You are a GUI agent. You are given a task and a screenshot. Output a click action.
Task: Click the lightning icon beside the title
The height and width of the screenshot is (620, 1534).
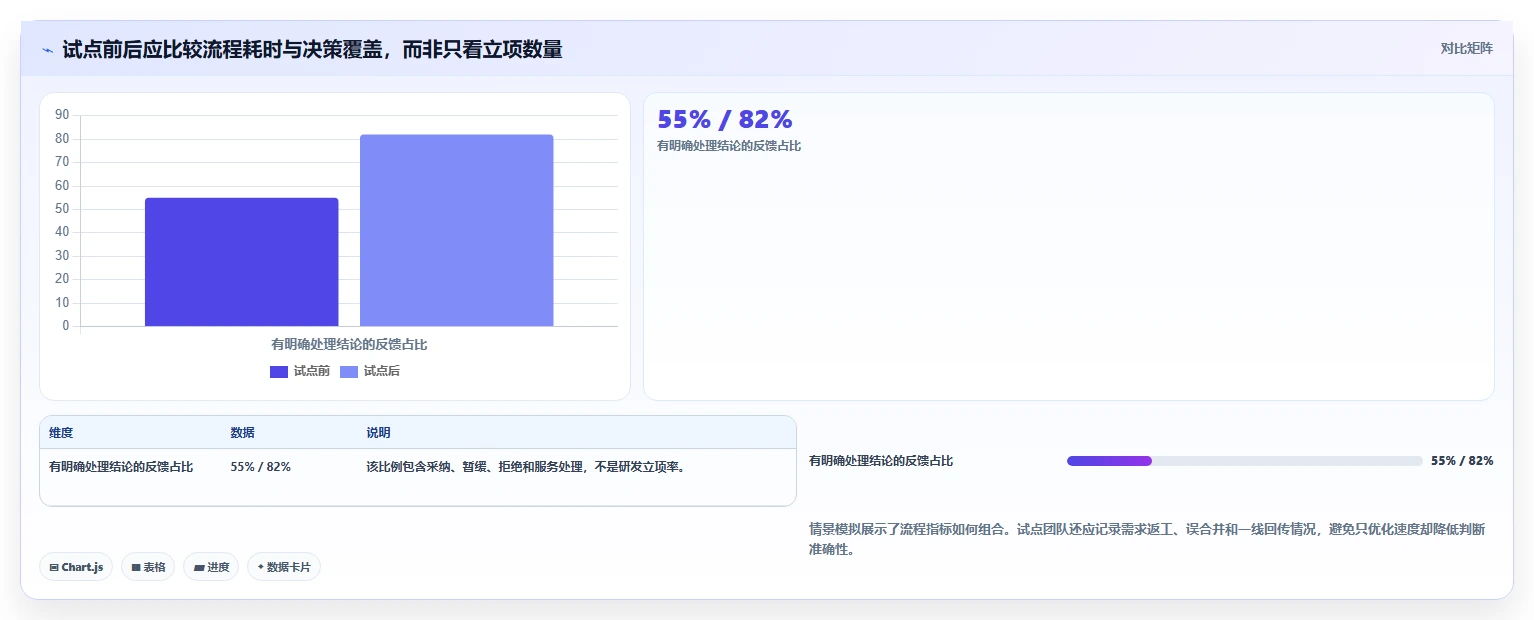tap(47, 49)
